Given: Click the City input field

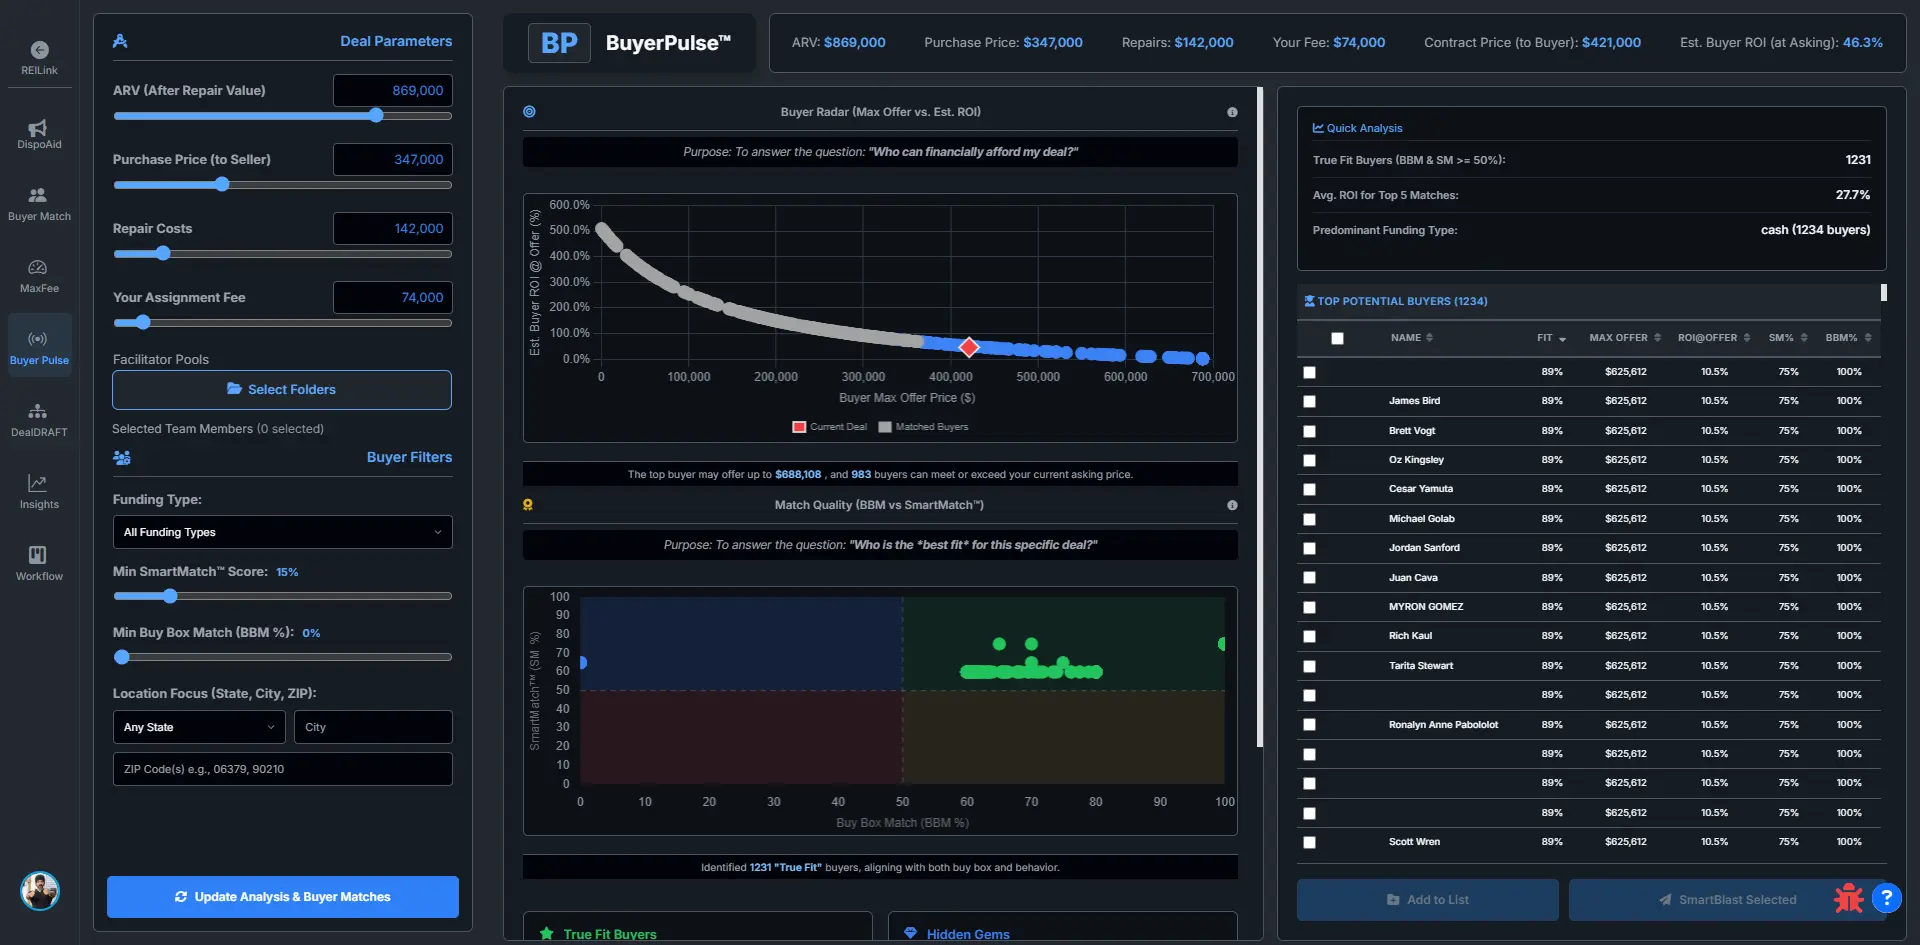Looking at the screenshot, I should tap(373, 727).
